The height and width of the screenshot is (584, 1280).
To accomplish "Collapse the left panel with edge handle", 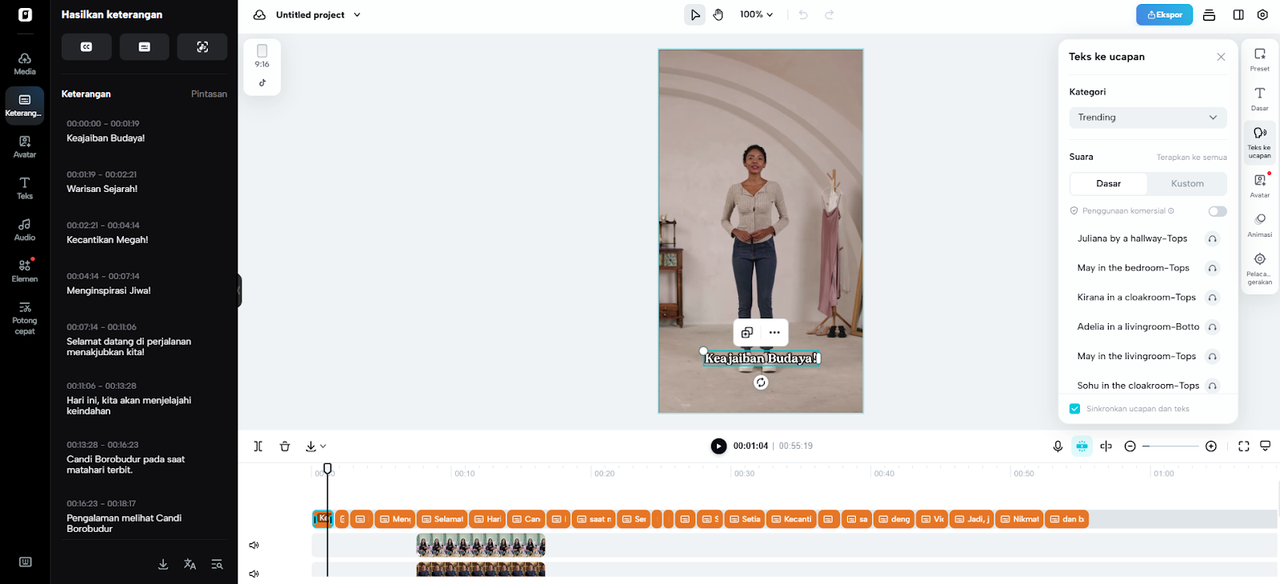I will (239, 291).
